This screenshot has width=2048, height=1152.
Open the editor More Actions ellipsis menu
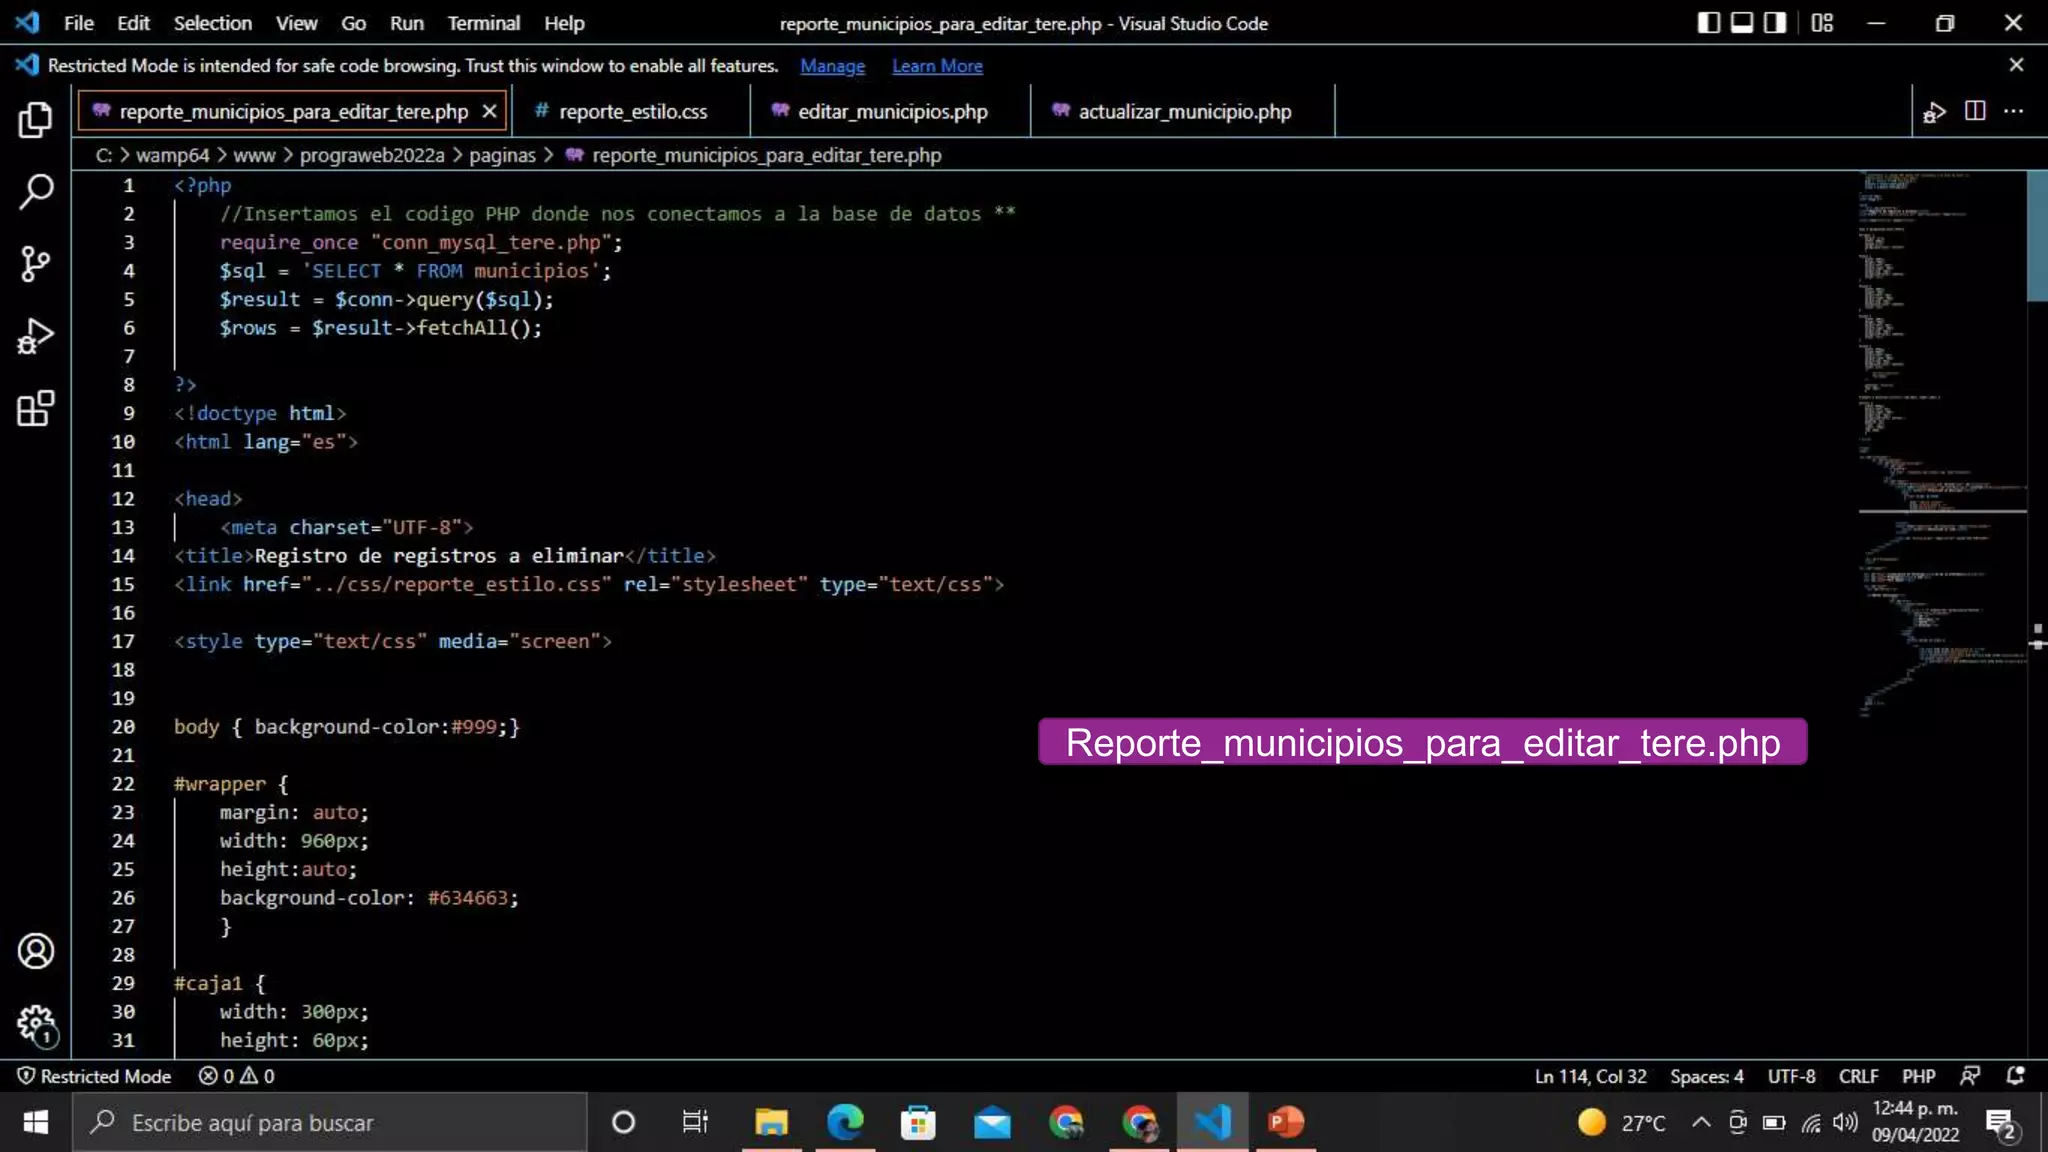pyautogui.click(x=2014, y=111)
